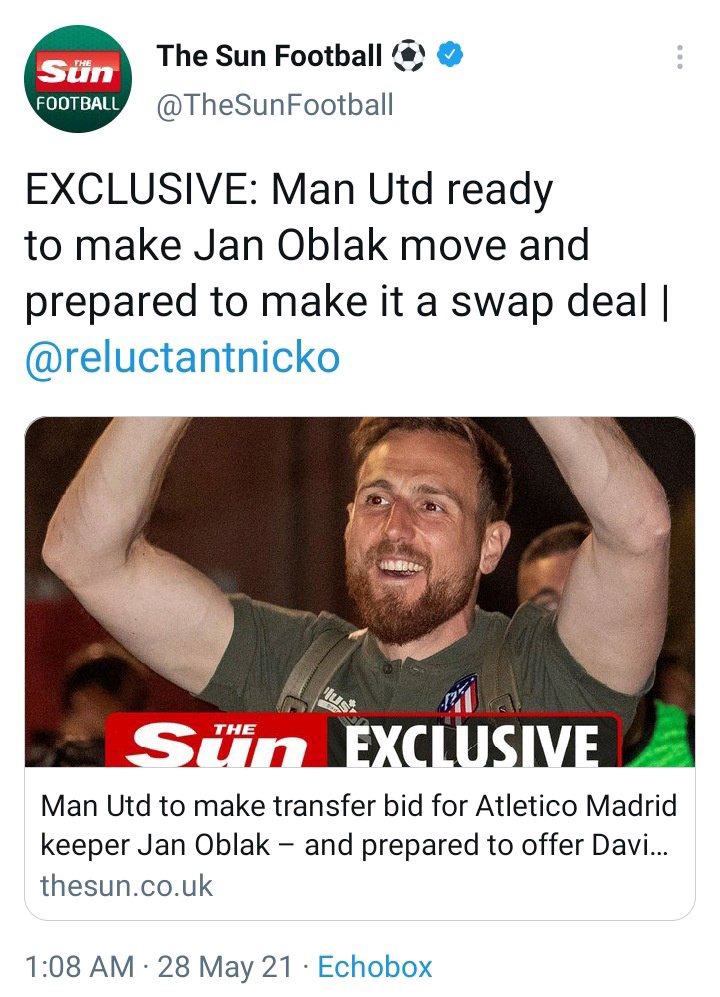Image resolution: width=720 pixels, height=997 pixels.
Task: Open the 28 May 21 date
Action: [x=225, y=967]
